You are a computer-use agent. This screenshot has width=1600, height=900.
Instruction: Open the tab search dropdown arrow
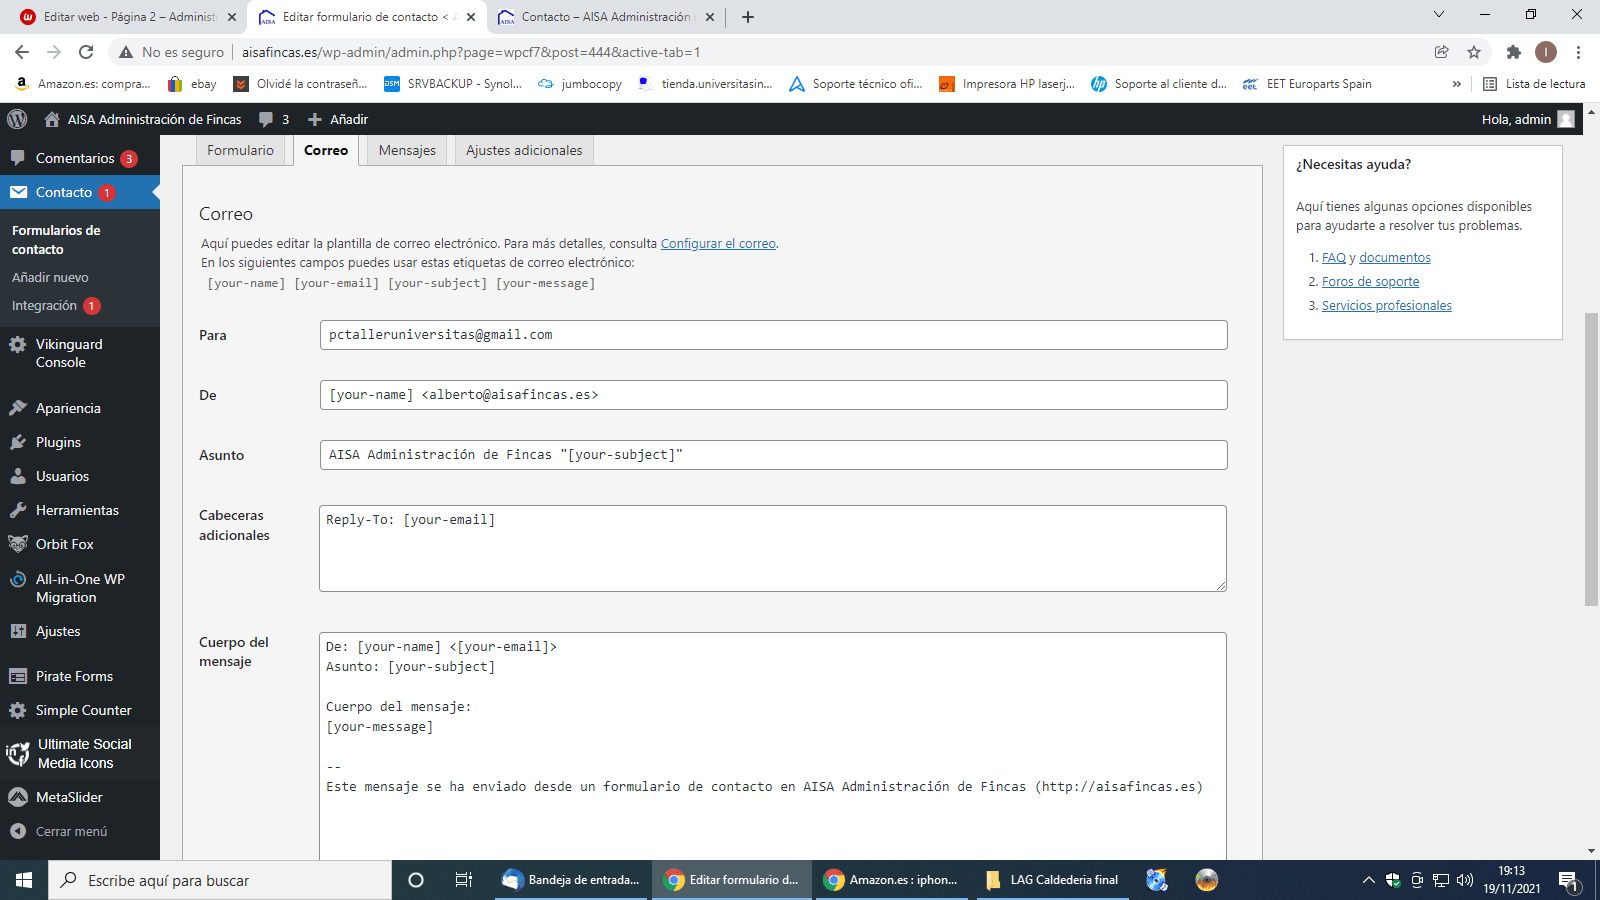coord(1438,15)
